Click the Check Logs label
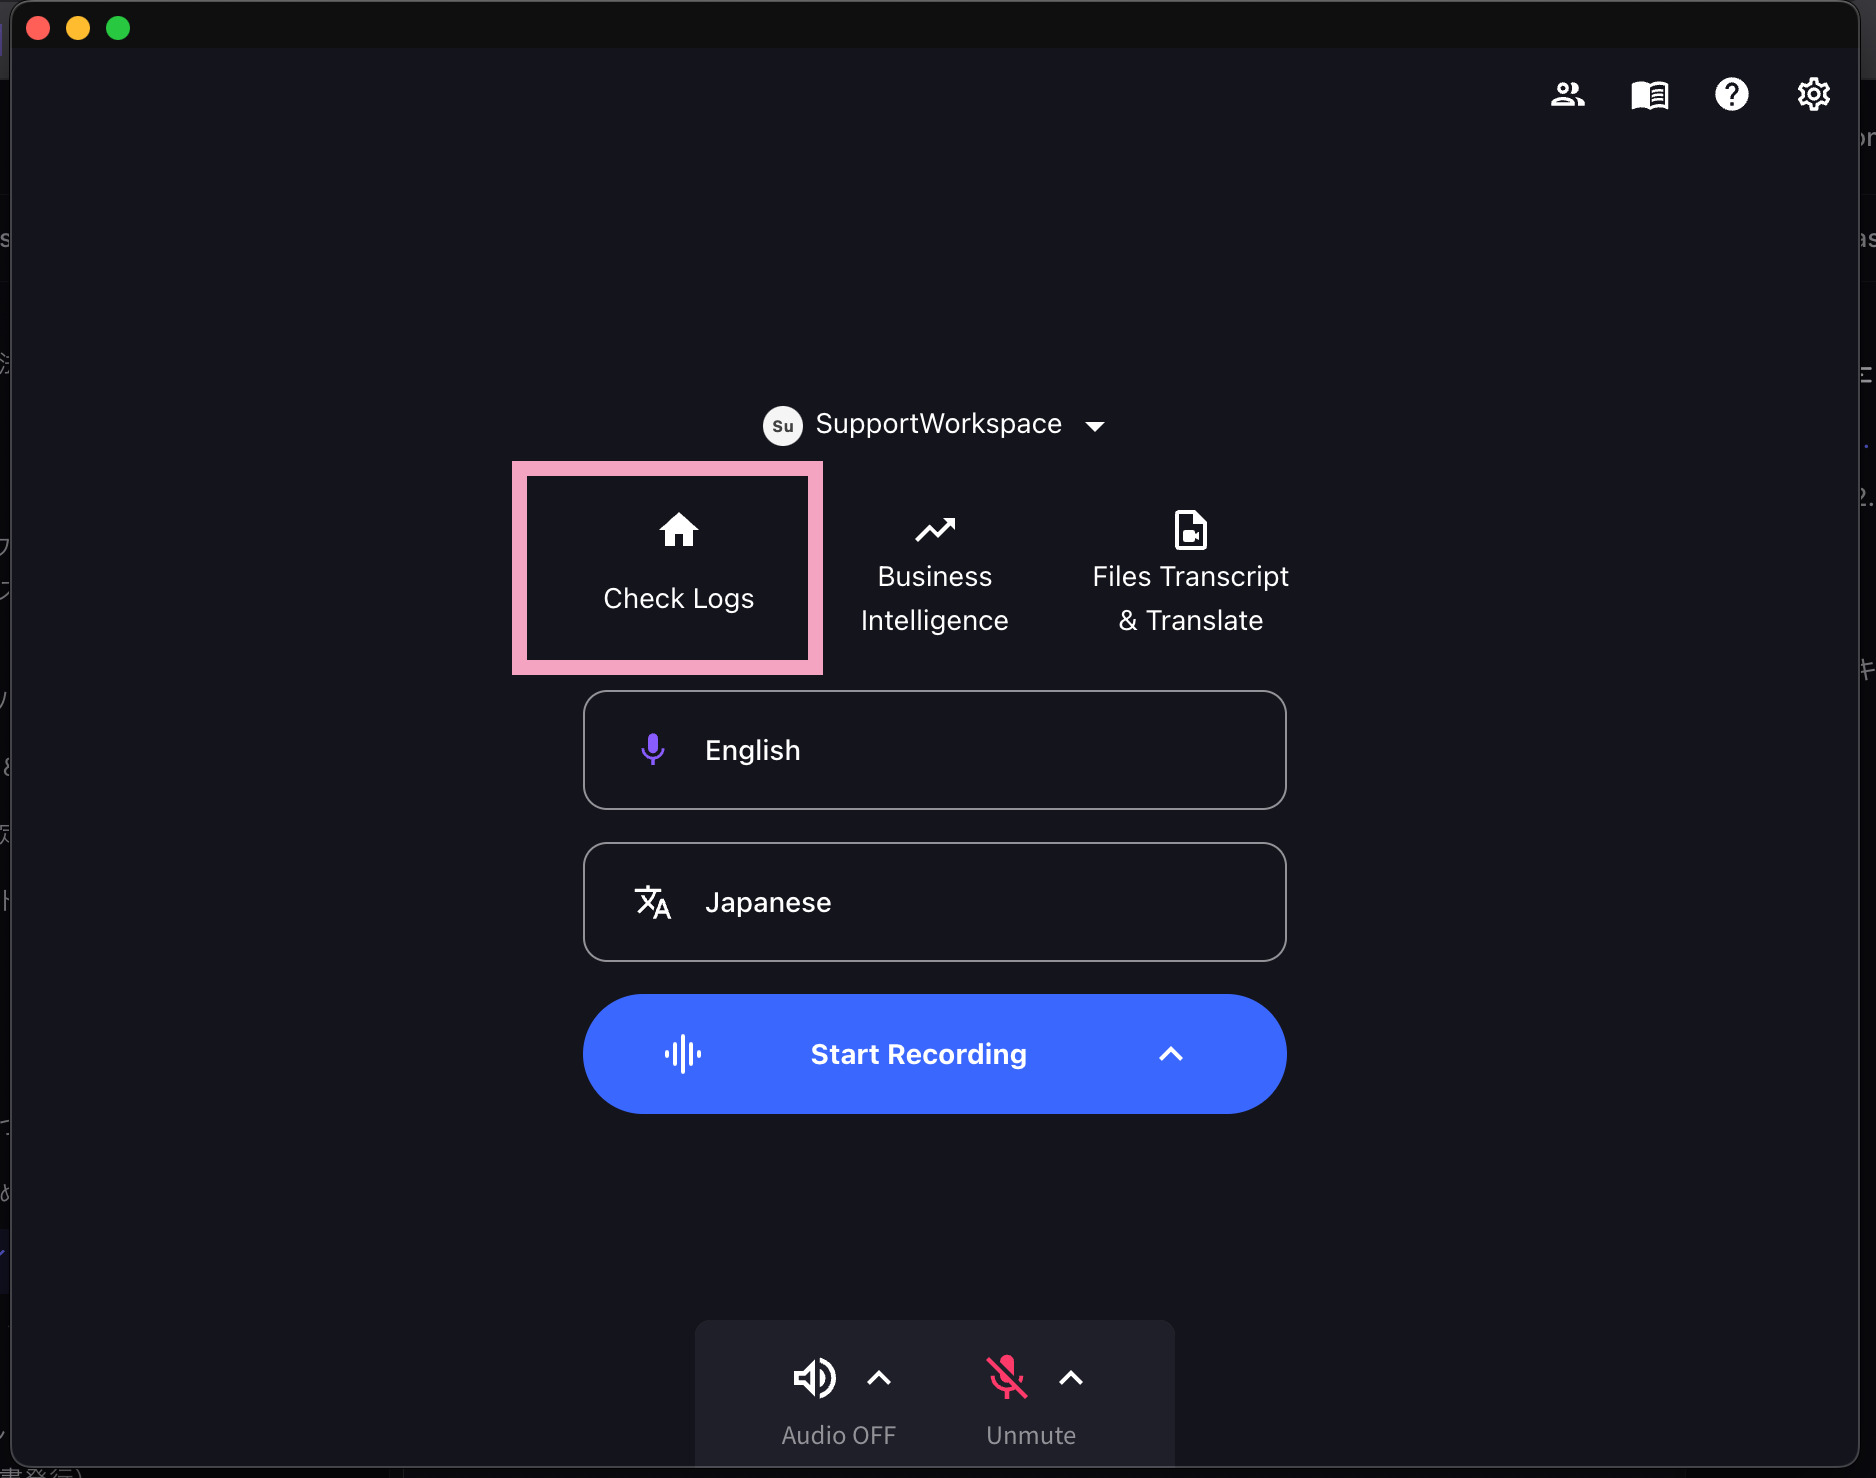The width and height of the screenshot is (1876, 1478). tap(678, 598)
